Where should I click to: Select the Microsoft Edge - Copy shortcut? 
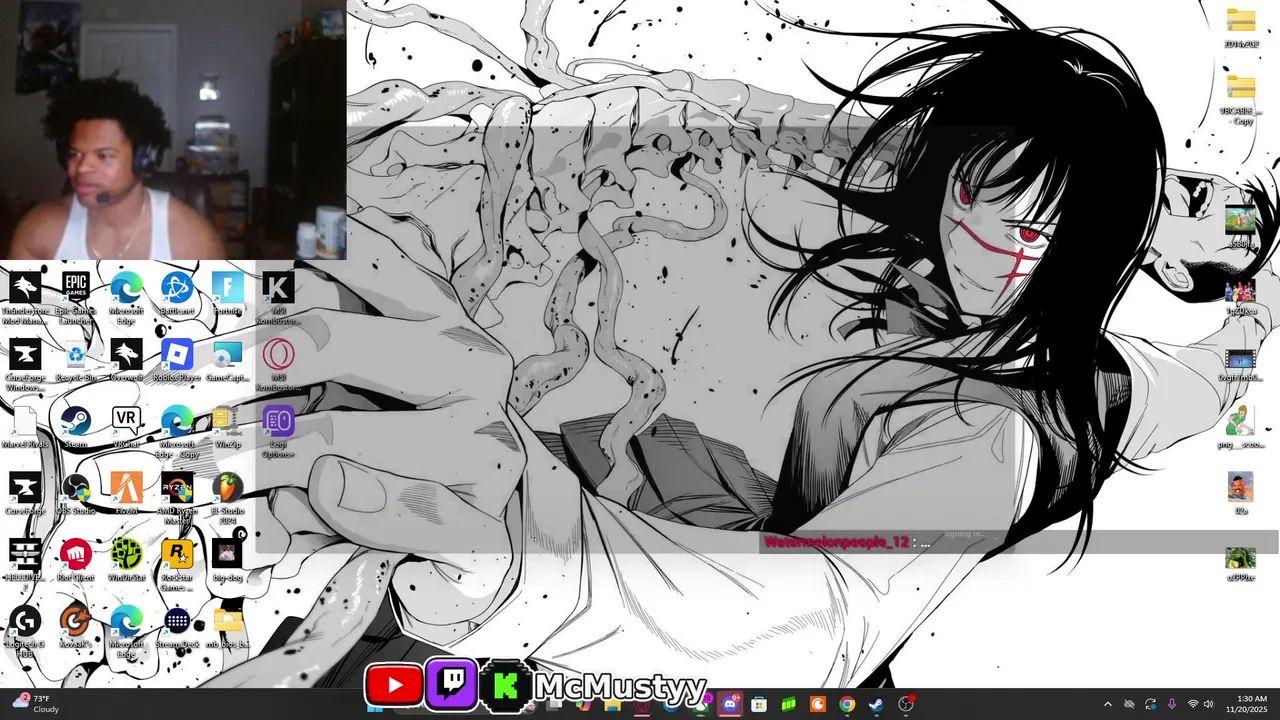tap(177, 432)
